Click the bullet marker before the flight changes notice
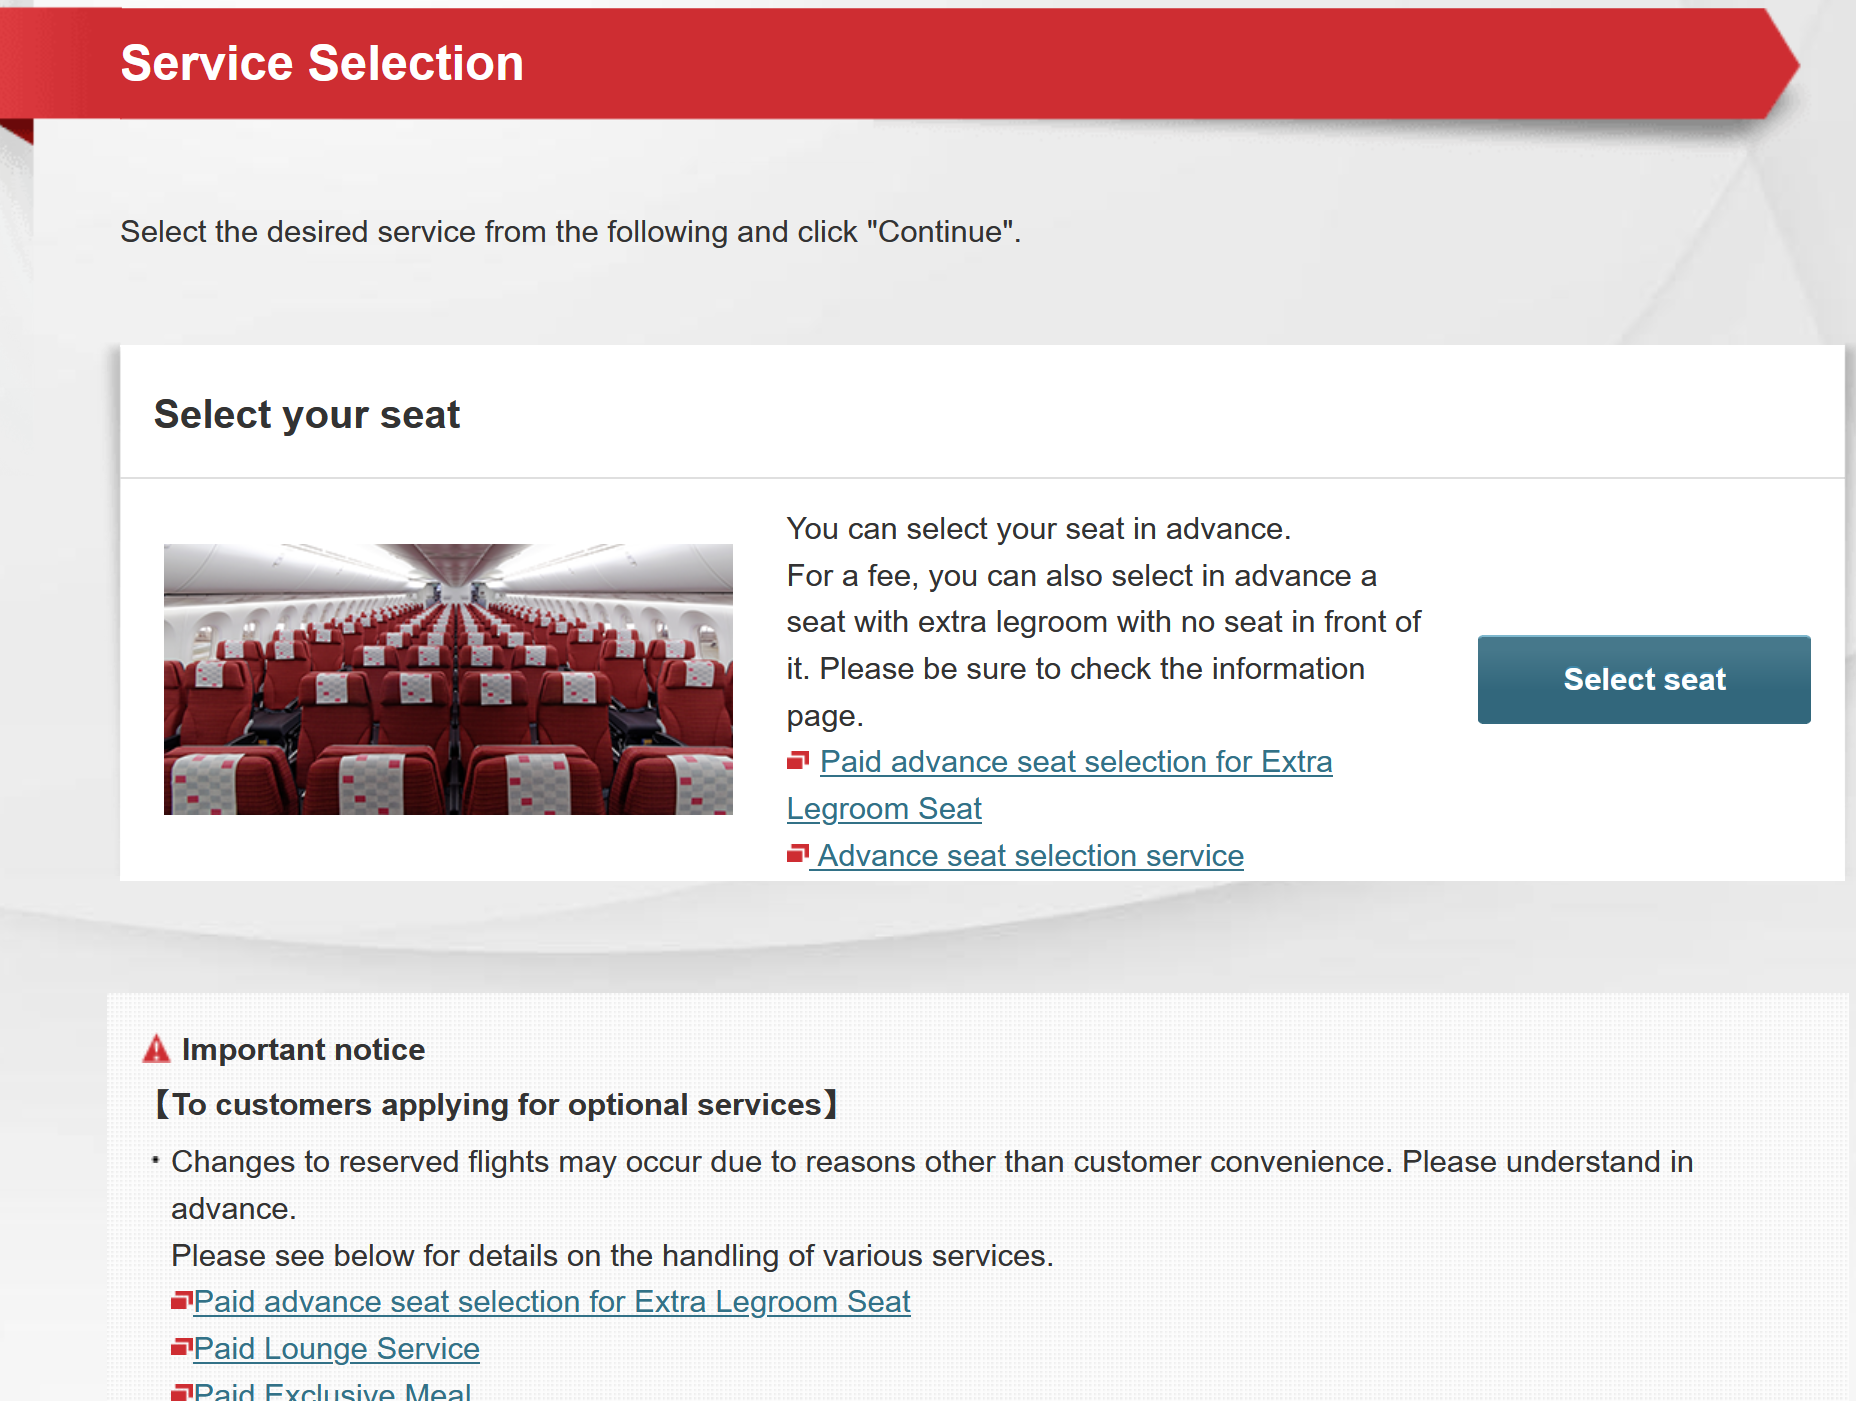1856x1401 pixels. click(x=155, y=1160)
